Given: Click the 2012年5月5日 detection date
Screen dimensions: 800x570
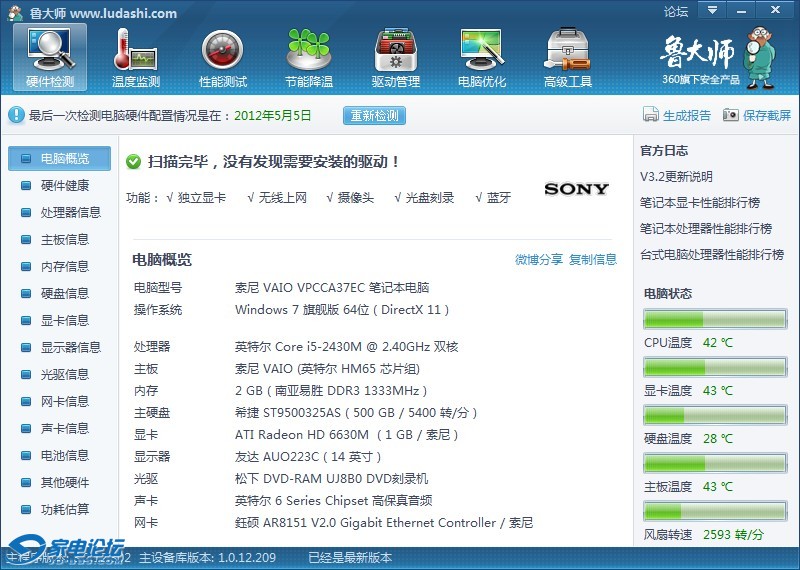Looking at the screenshot, I should (x=272, y=115).
